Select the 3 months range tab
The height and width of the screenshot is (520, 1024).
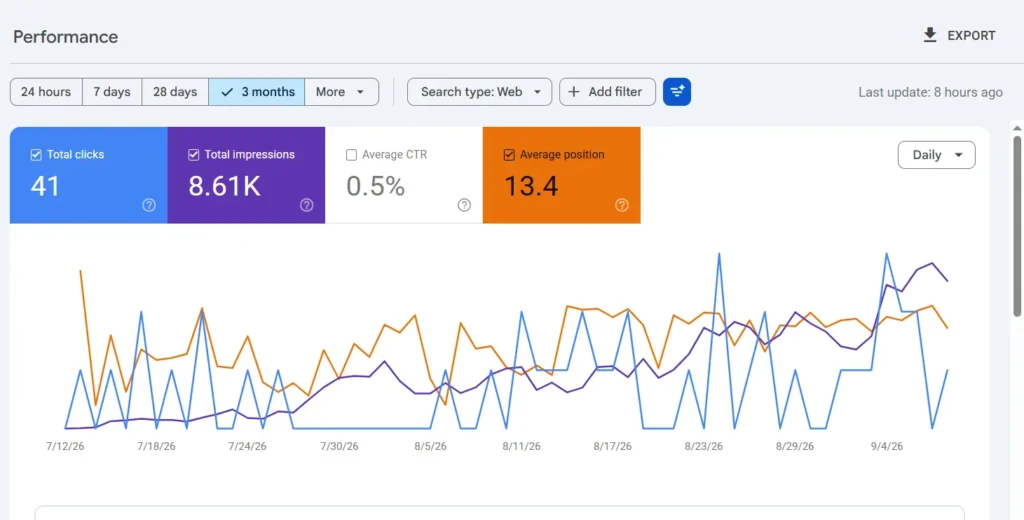(257, 92)
